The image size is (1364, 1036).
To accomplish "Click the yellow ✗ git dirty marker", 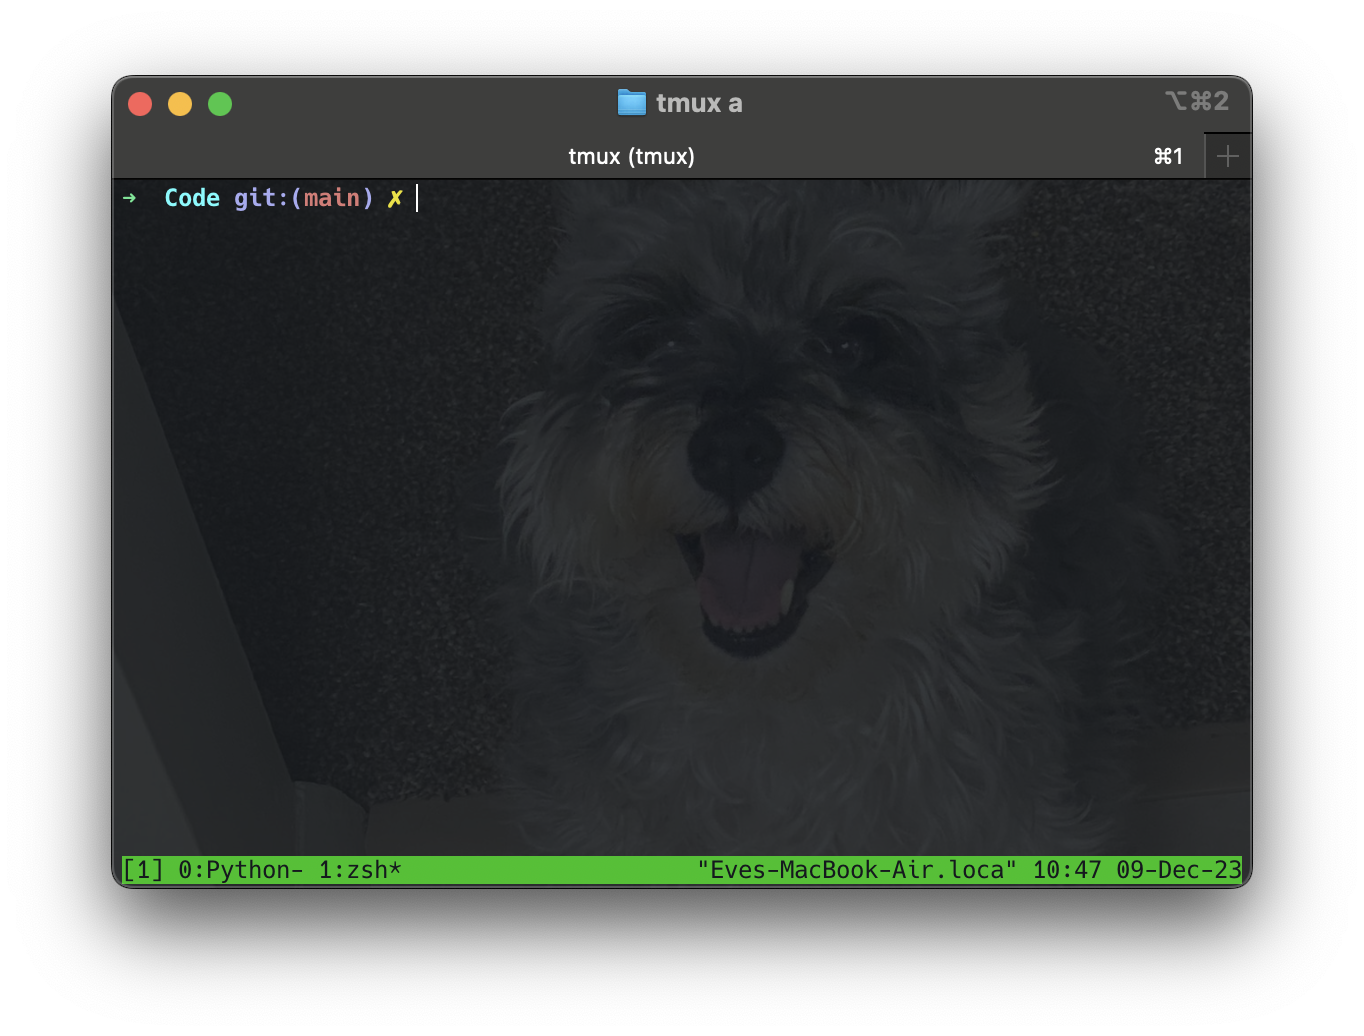I will click(x=394, y=198).
